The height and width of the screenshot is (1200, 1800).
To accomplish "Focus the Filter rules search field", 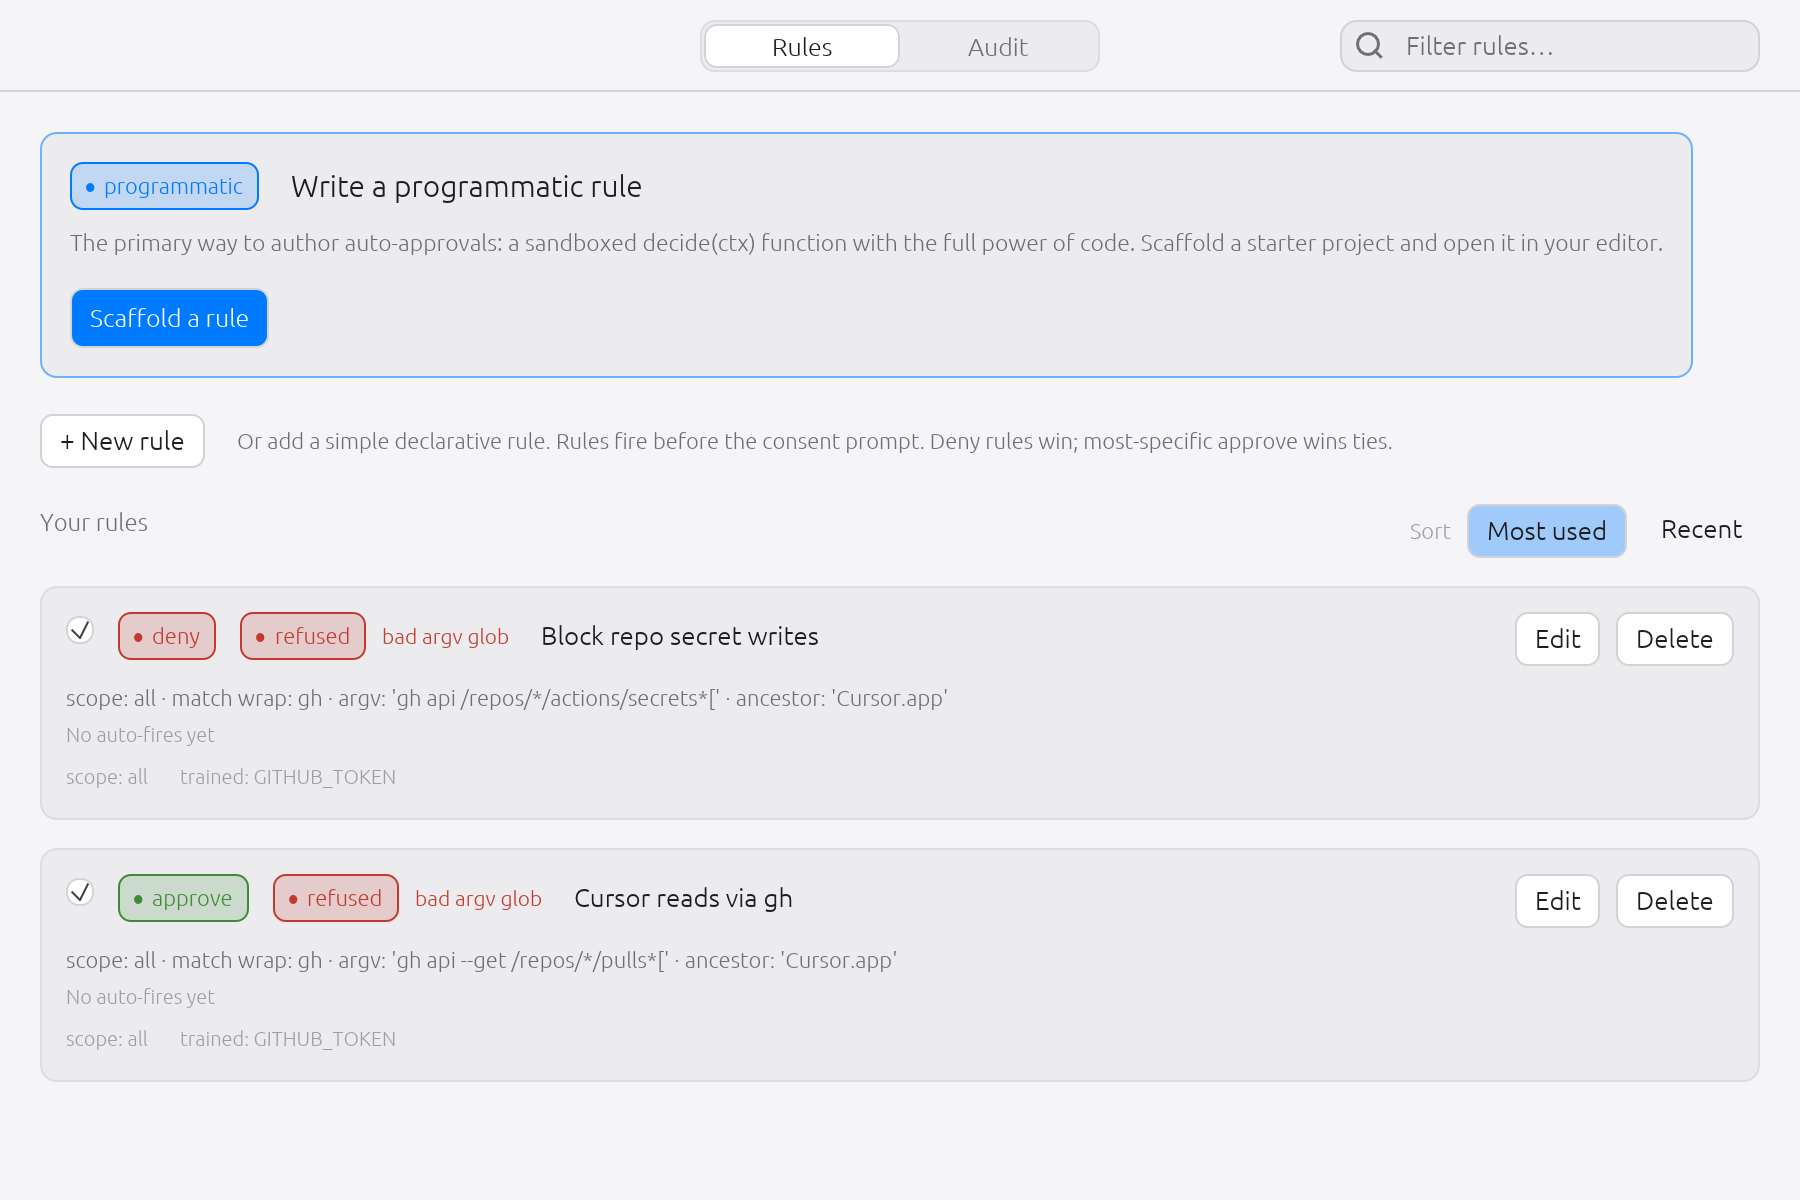I will [x=1549, y=46].
